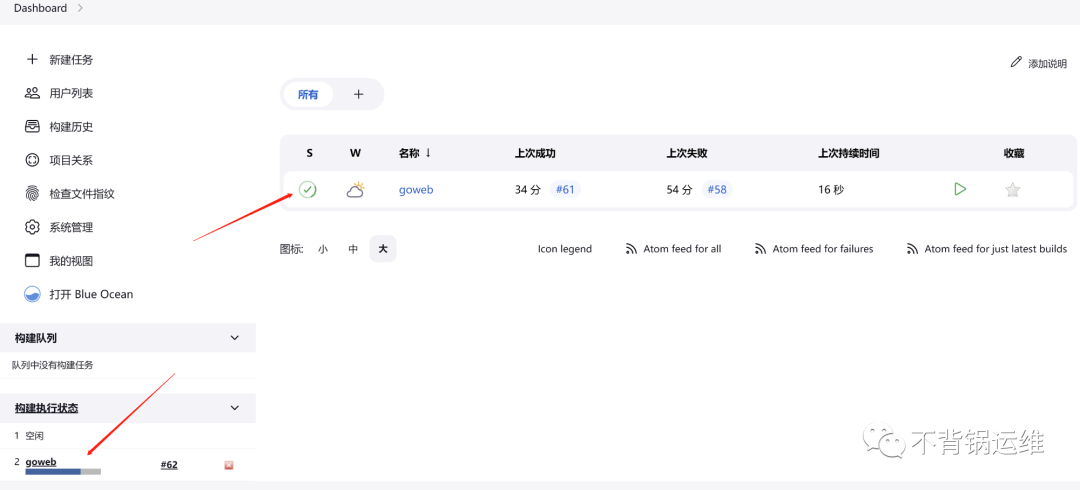The width and height of the screenshot is (1080, 490).
Task: Sort by the W weather column header
Action: coord(355,153)
